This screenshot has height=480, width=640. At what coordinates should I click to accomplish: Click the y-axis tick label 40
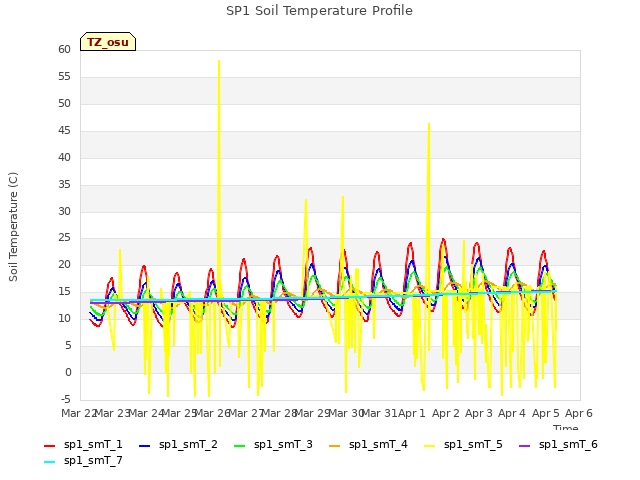pos(64,157)
